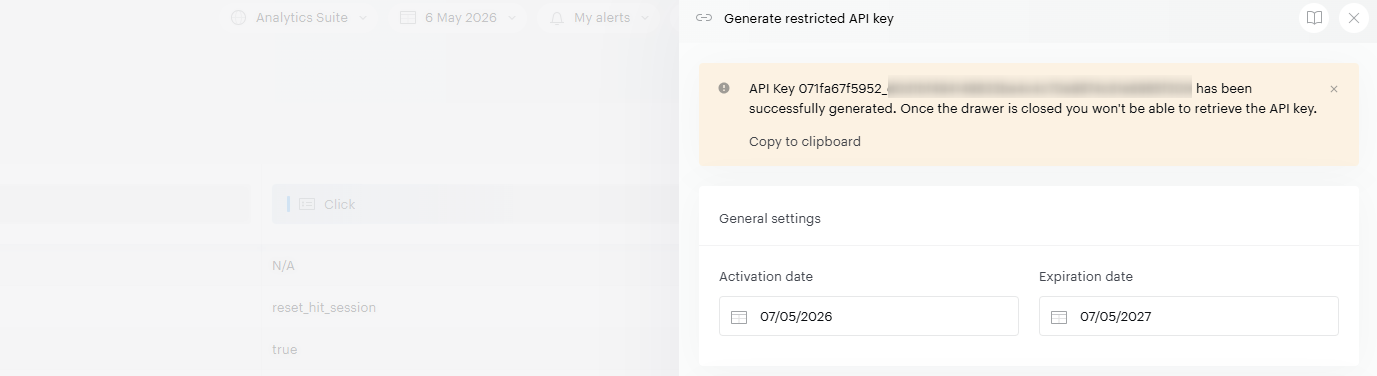1377x376 pixels.
Task: Open the documentation book icon in drawer header
Action: coord(1314,18)
